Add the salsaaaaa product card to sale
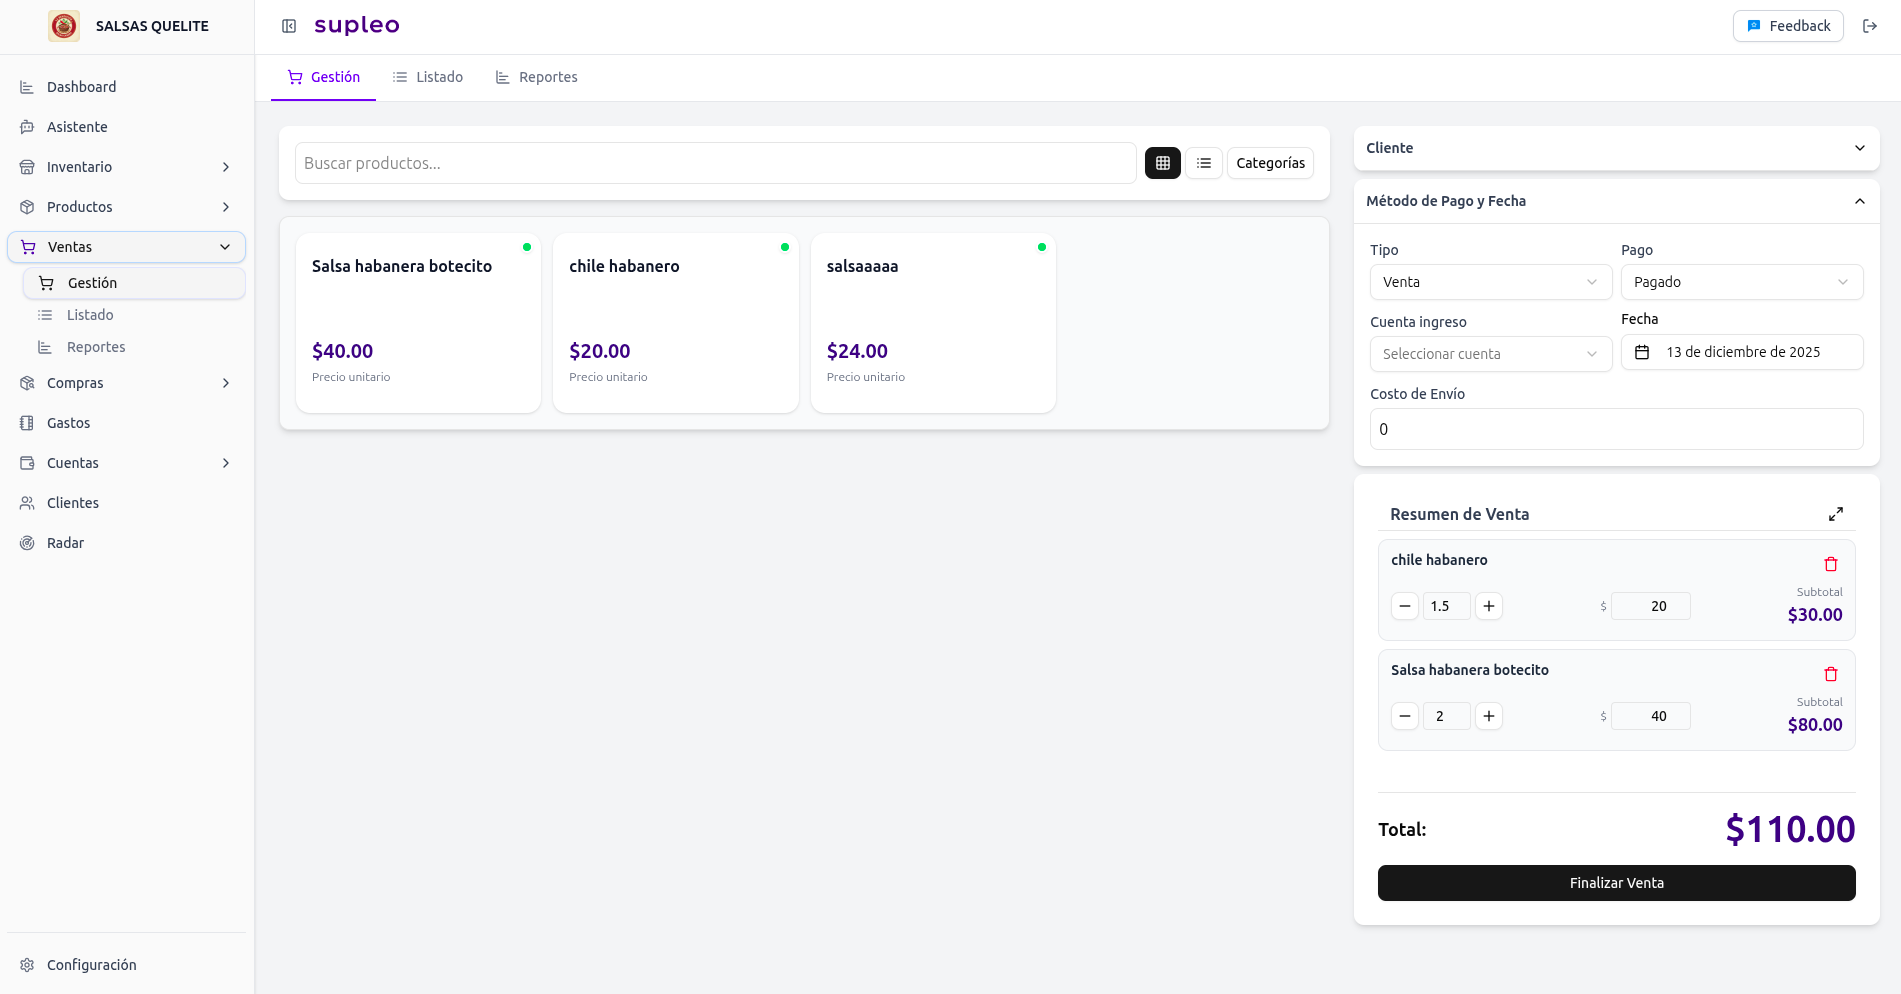Image resolution: width=1901 pixels, height=994 pixels. point(932,322)
